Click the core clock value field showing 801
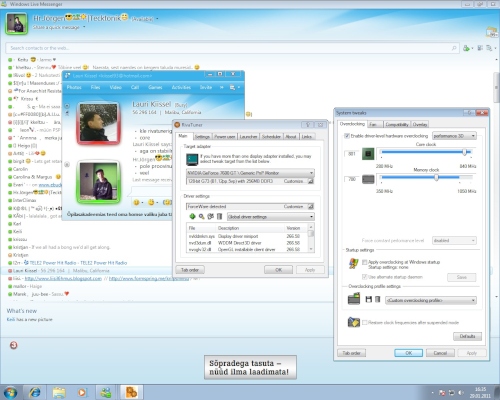Screen dimensions: 500x400 click(x=352, y=154)
